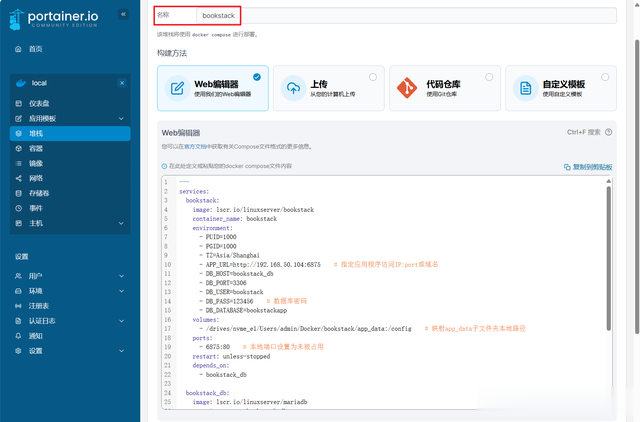
Task: Click the 存储卷 database icon
Action: pos(18,193)
